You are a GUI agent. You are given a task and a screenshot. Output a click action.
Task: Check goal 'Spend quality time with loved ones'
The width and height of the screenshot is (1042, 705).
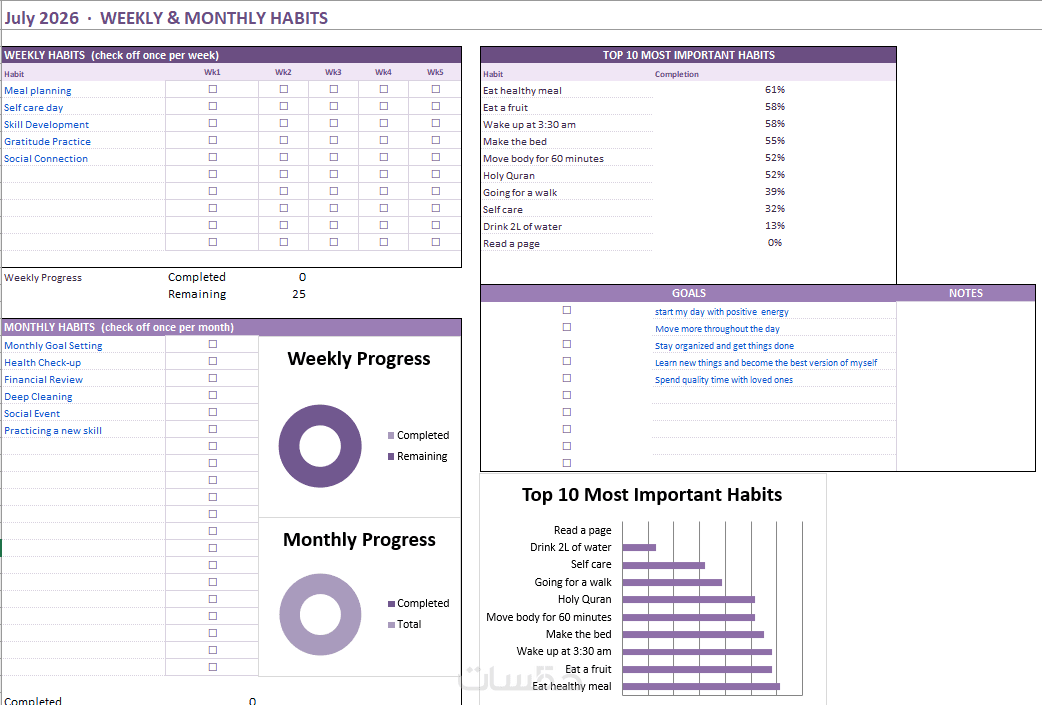point(567,378)
